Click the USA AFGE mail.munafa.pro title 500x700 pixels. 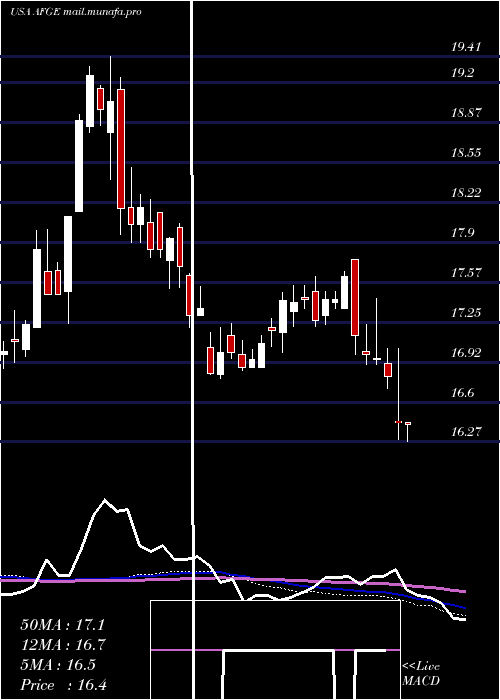tap(75, 12)
